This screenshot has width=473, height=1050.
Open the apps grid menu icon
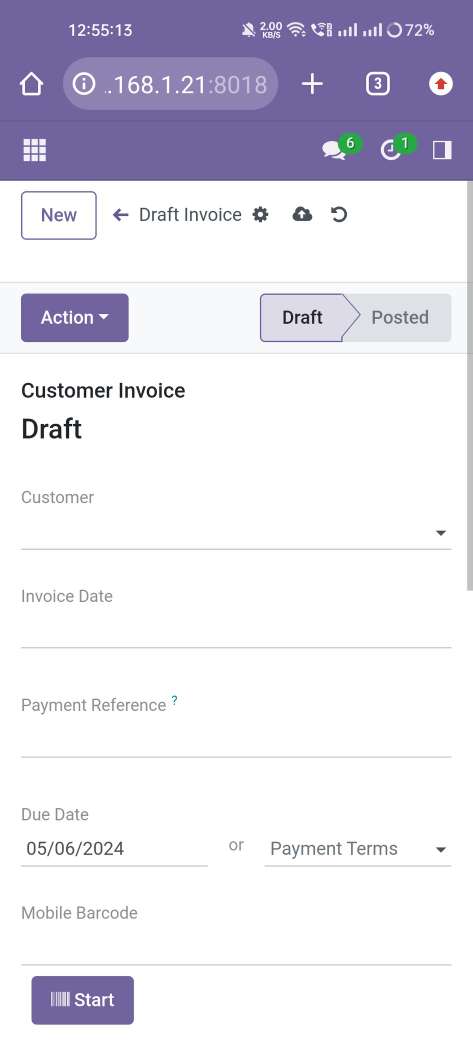(x=35, y=150)
